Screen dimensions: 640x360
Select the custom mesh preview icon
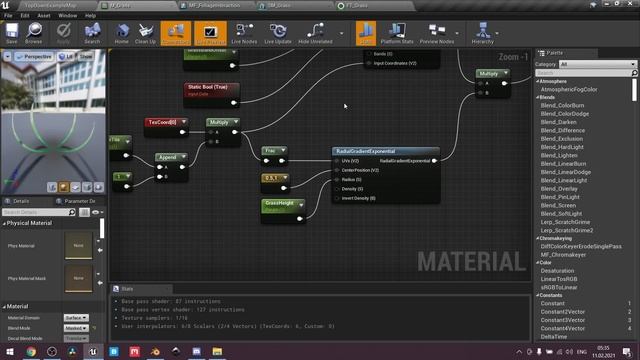tap(99, 187)
